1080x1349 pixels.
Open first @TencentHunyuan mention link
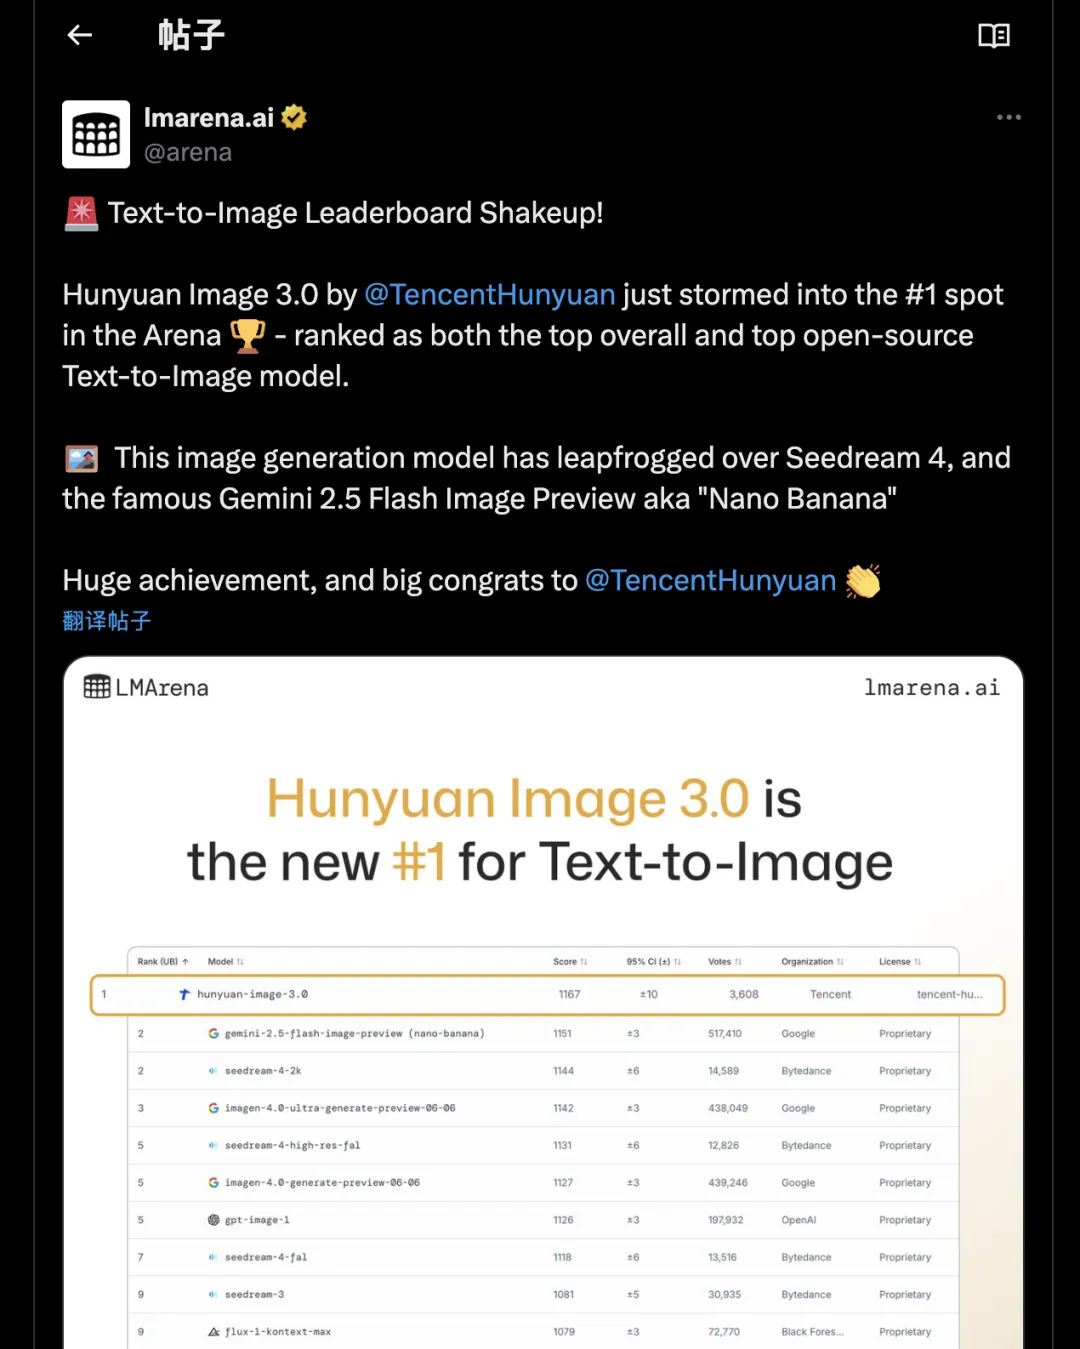(x=490, y=294)
